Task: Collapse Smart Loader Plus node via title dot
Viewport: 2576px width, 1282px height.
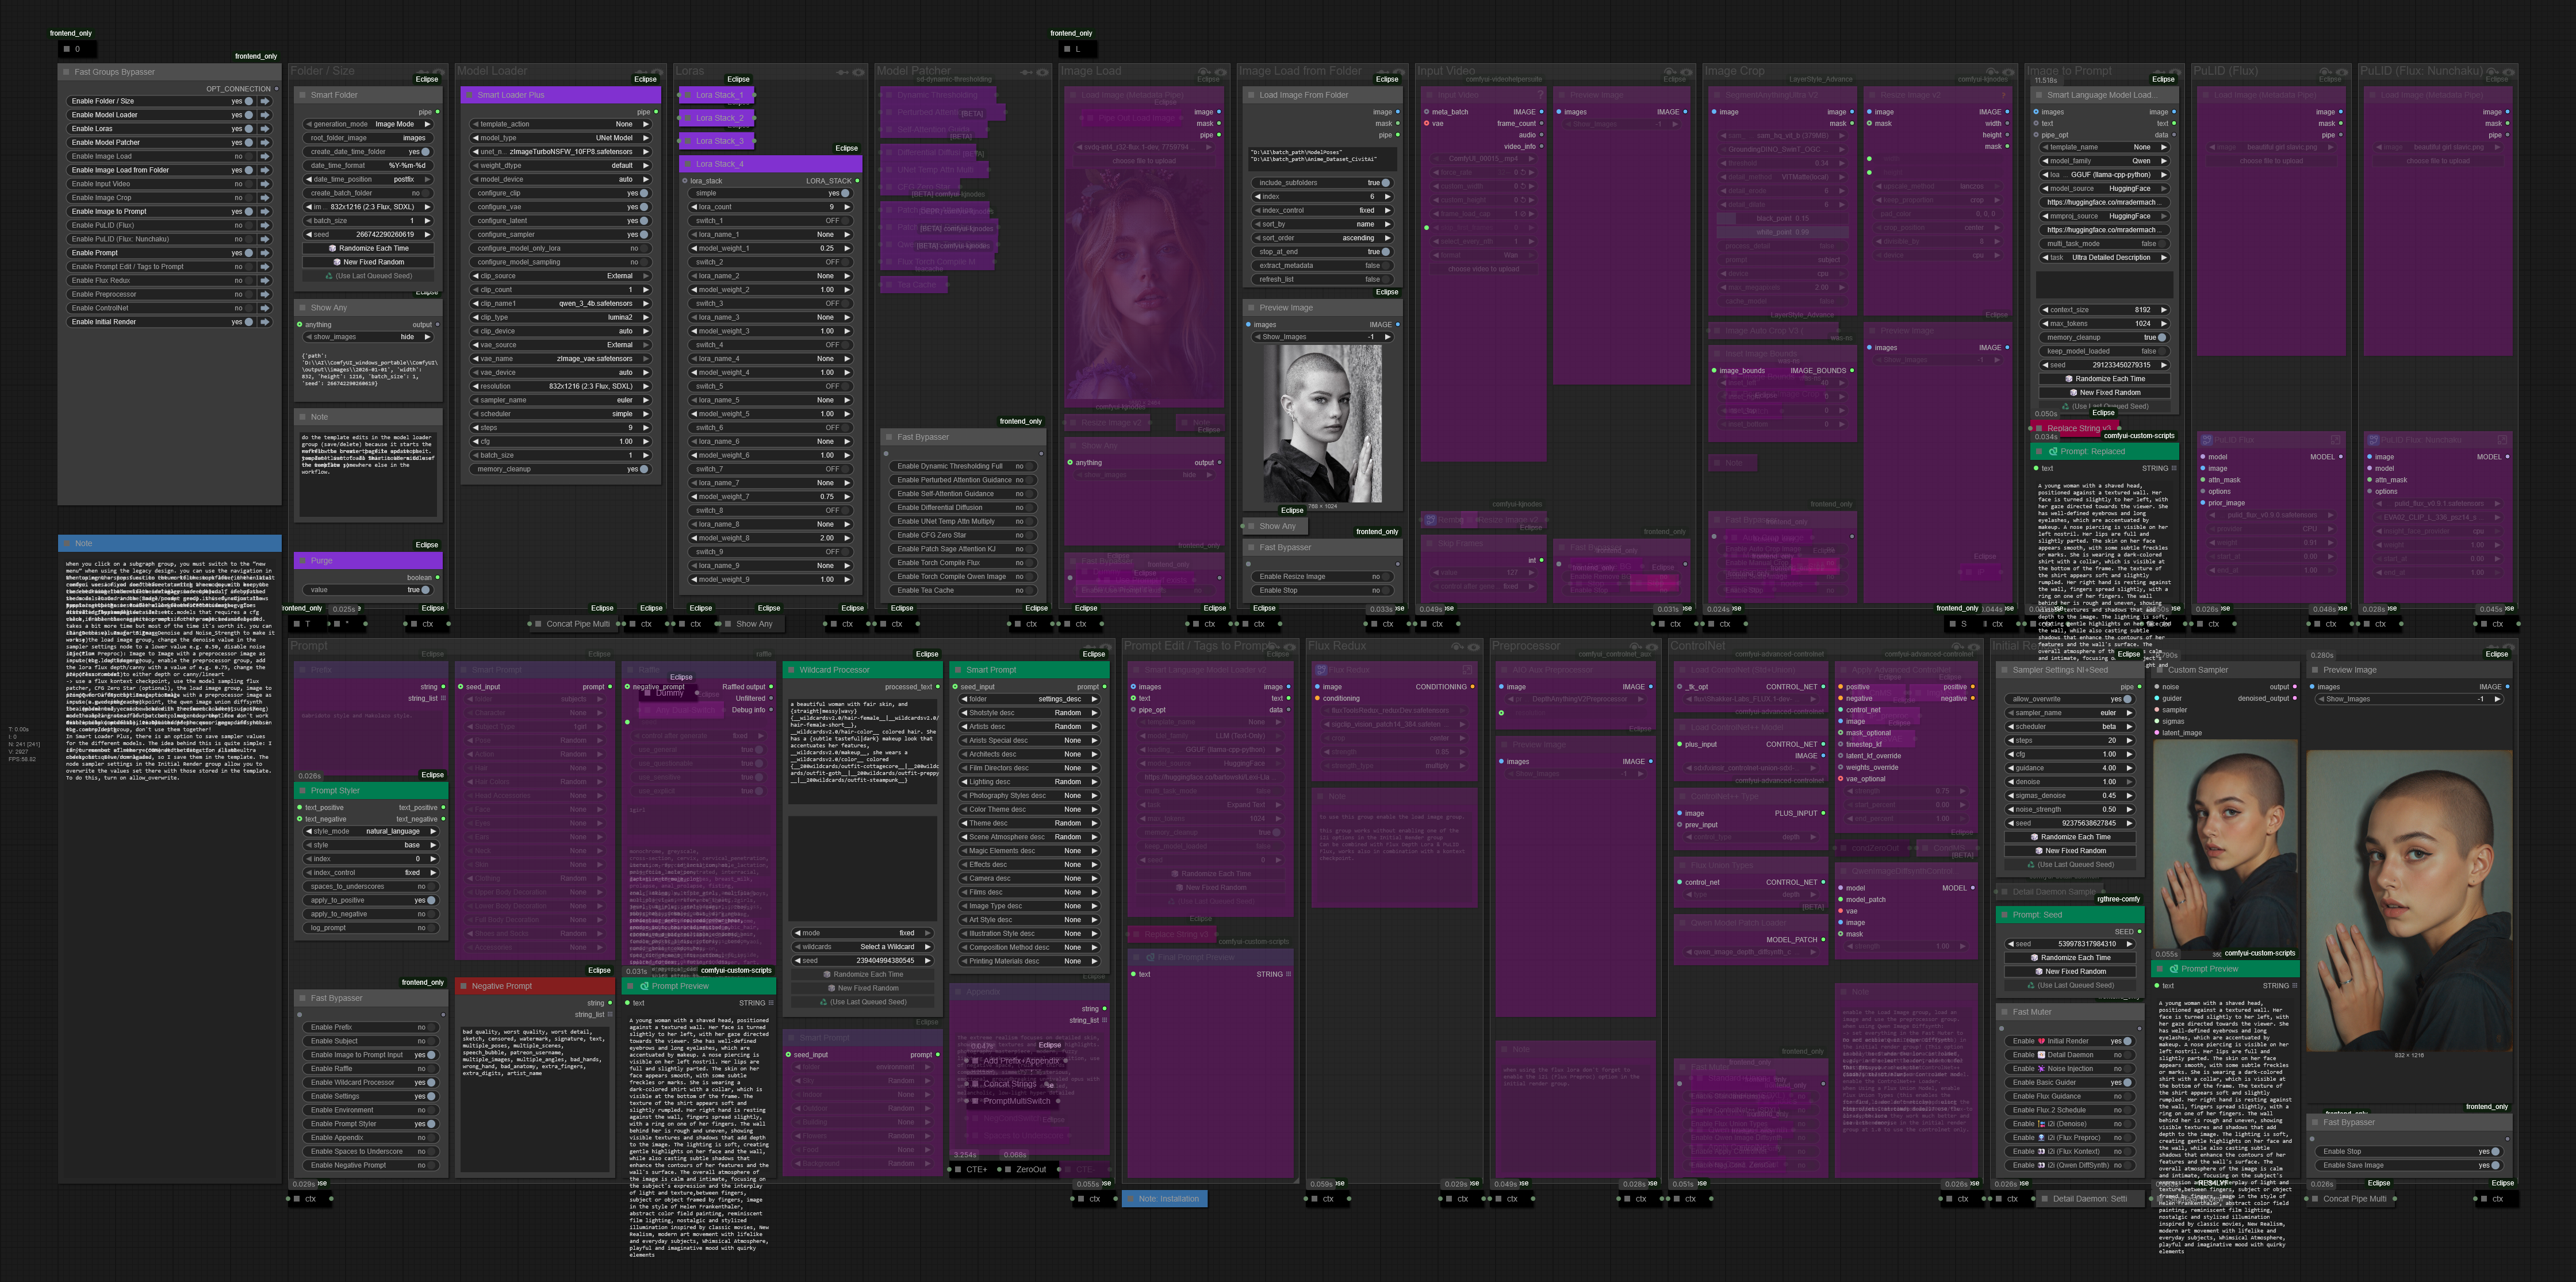Action: pyautogui.click(x=469, y=95)
